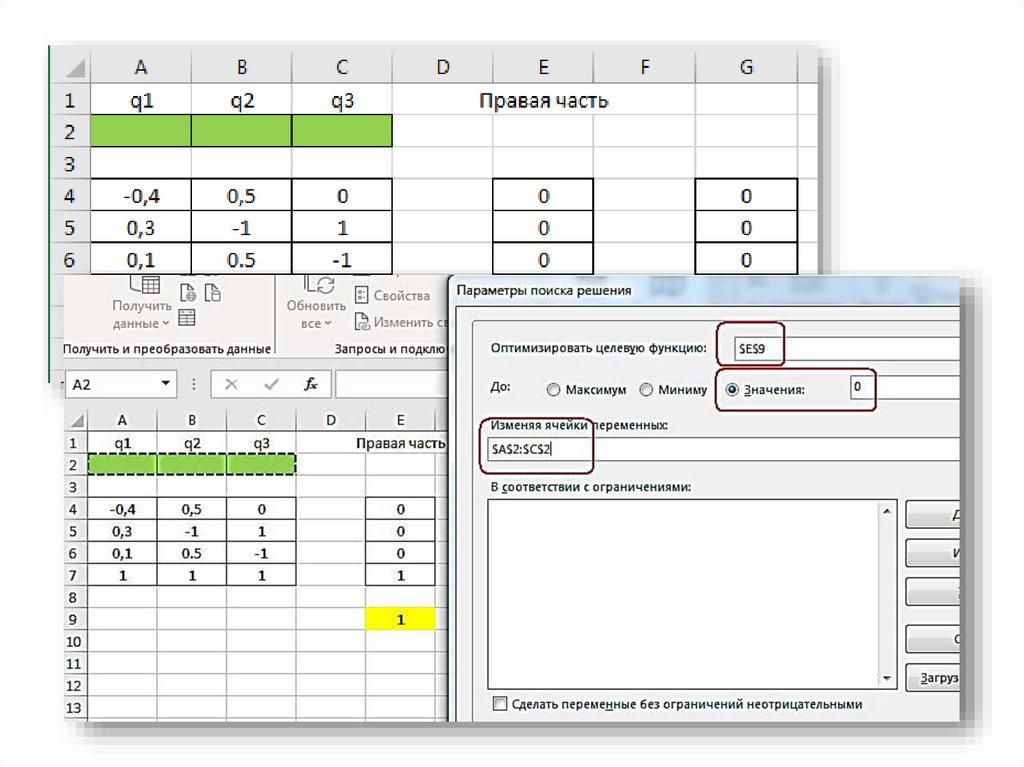Click cell G5 containing 0
The height and width of the screenshot is (767, 1024).
click(746, 227)
